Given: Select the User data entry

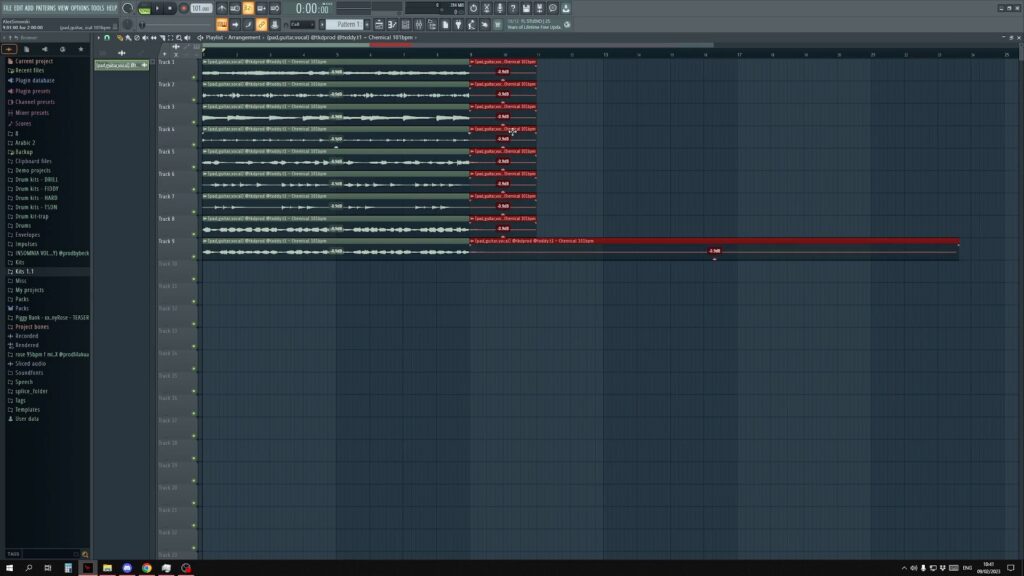Looking at the screenshot, I should click(27, 418).
